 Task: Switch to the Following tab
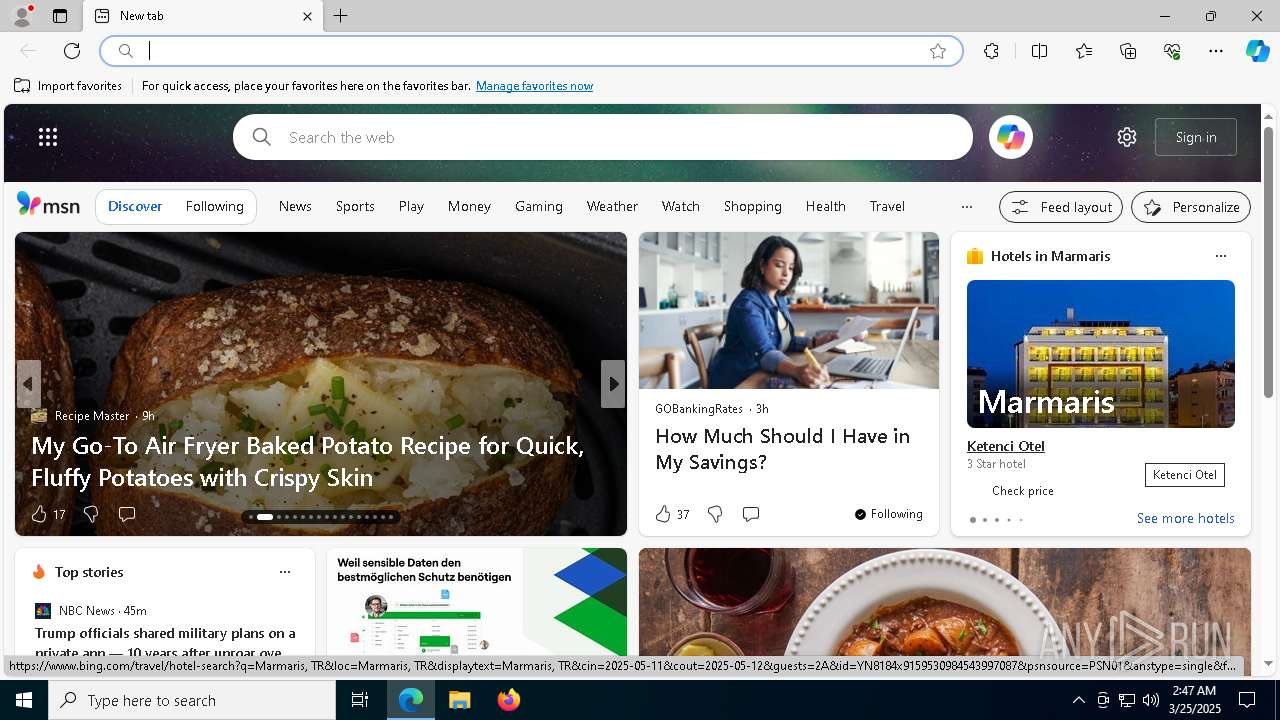tap(215, 206)
